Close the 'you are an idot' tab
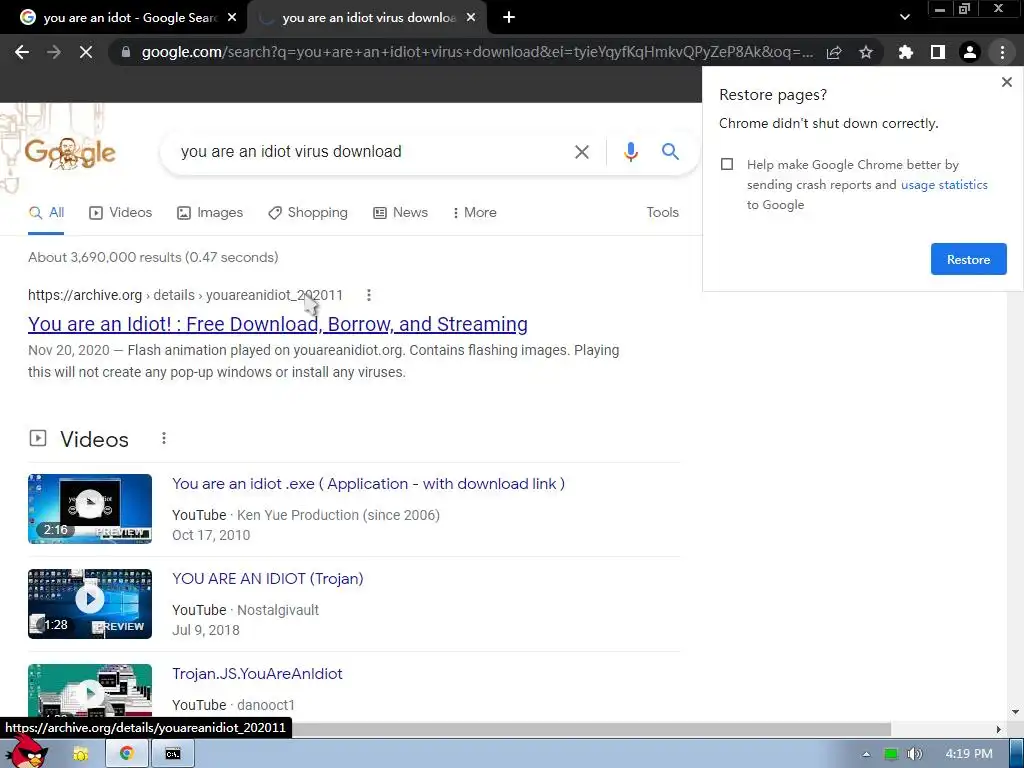The image size is (1024, 768). click(x=232, y=18)
